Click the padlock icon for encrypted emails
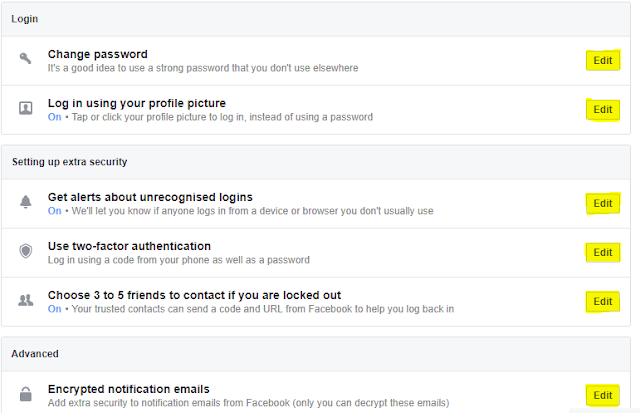The image size is (640, 413). tap(26, 394)
